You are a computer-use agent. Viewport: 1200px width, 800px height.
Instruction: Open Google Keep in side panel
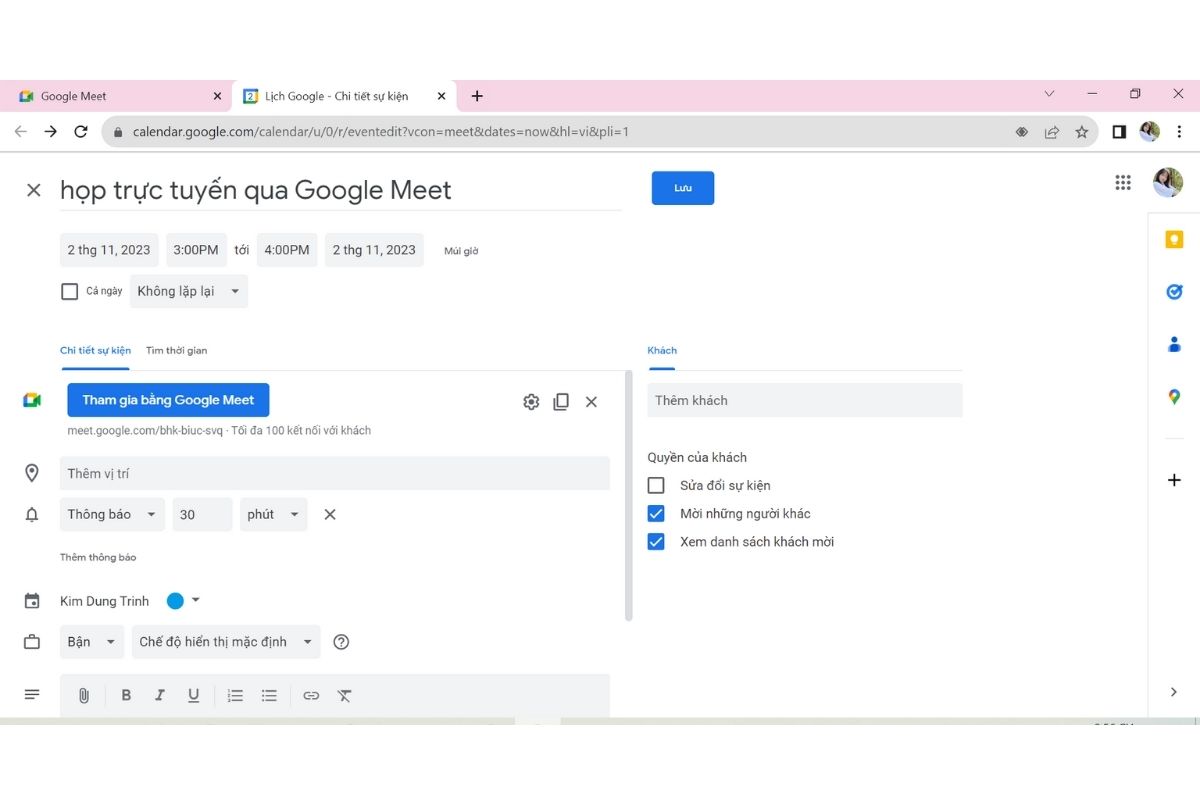point(1174,239)
